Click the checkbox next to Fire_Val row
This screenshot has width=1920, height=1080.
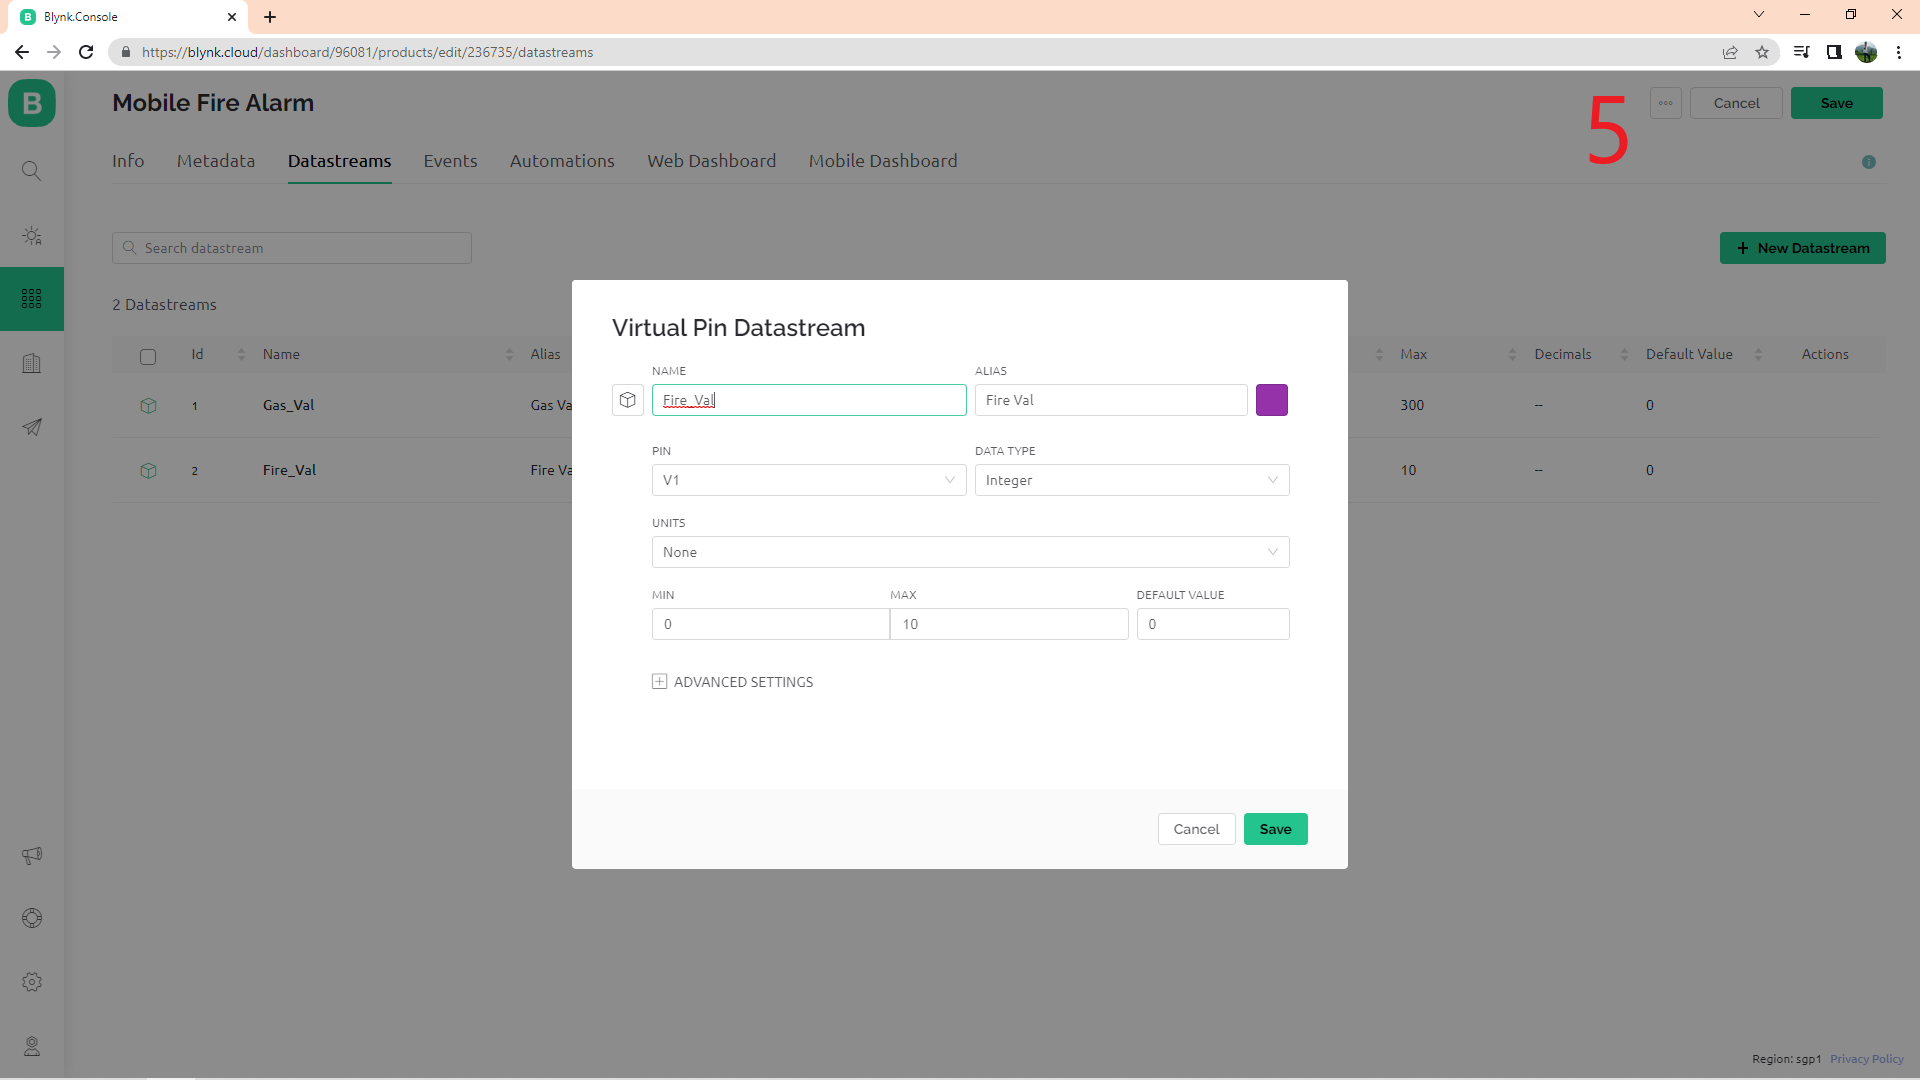[x=149, y=469]
